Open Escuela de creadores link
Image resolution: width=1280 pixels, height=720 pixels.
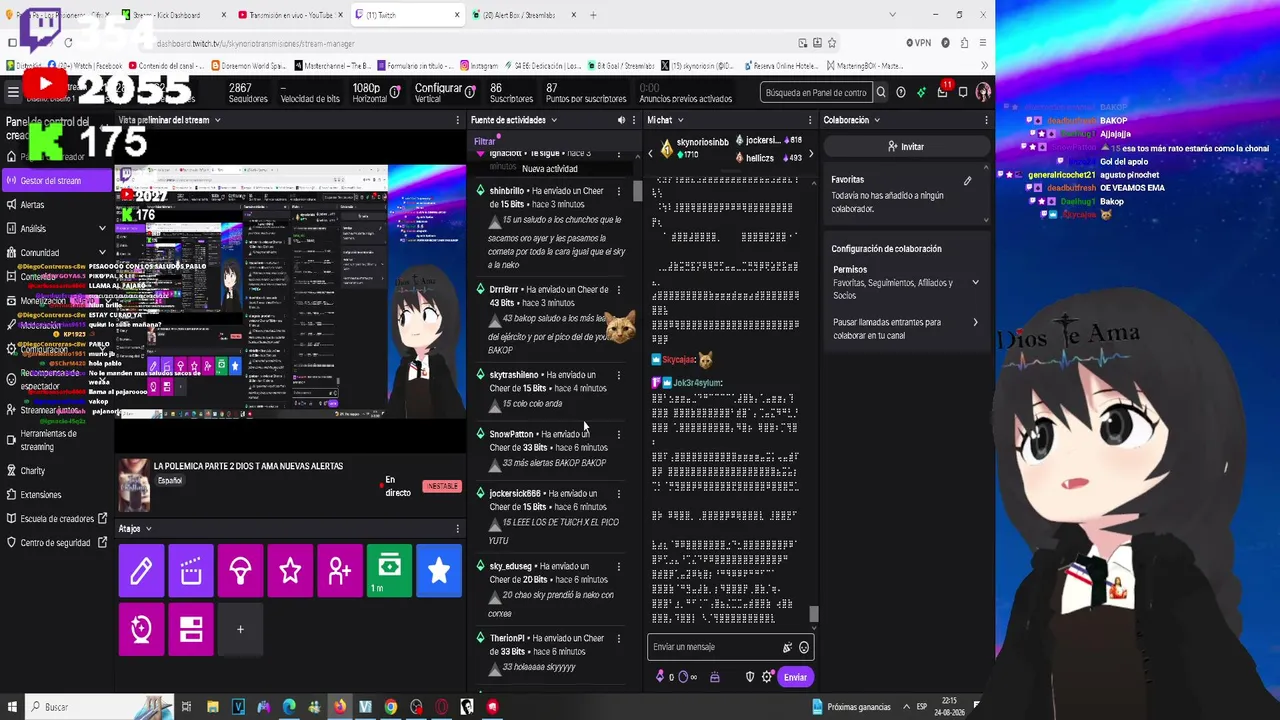pyautogui.click(x=57, y=519)
